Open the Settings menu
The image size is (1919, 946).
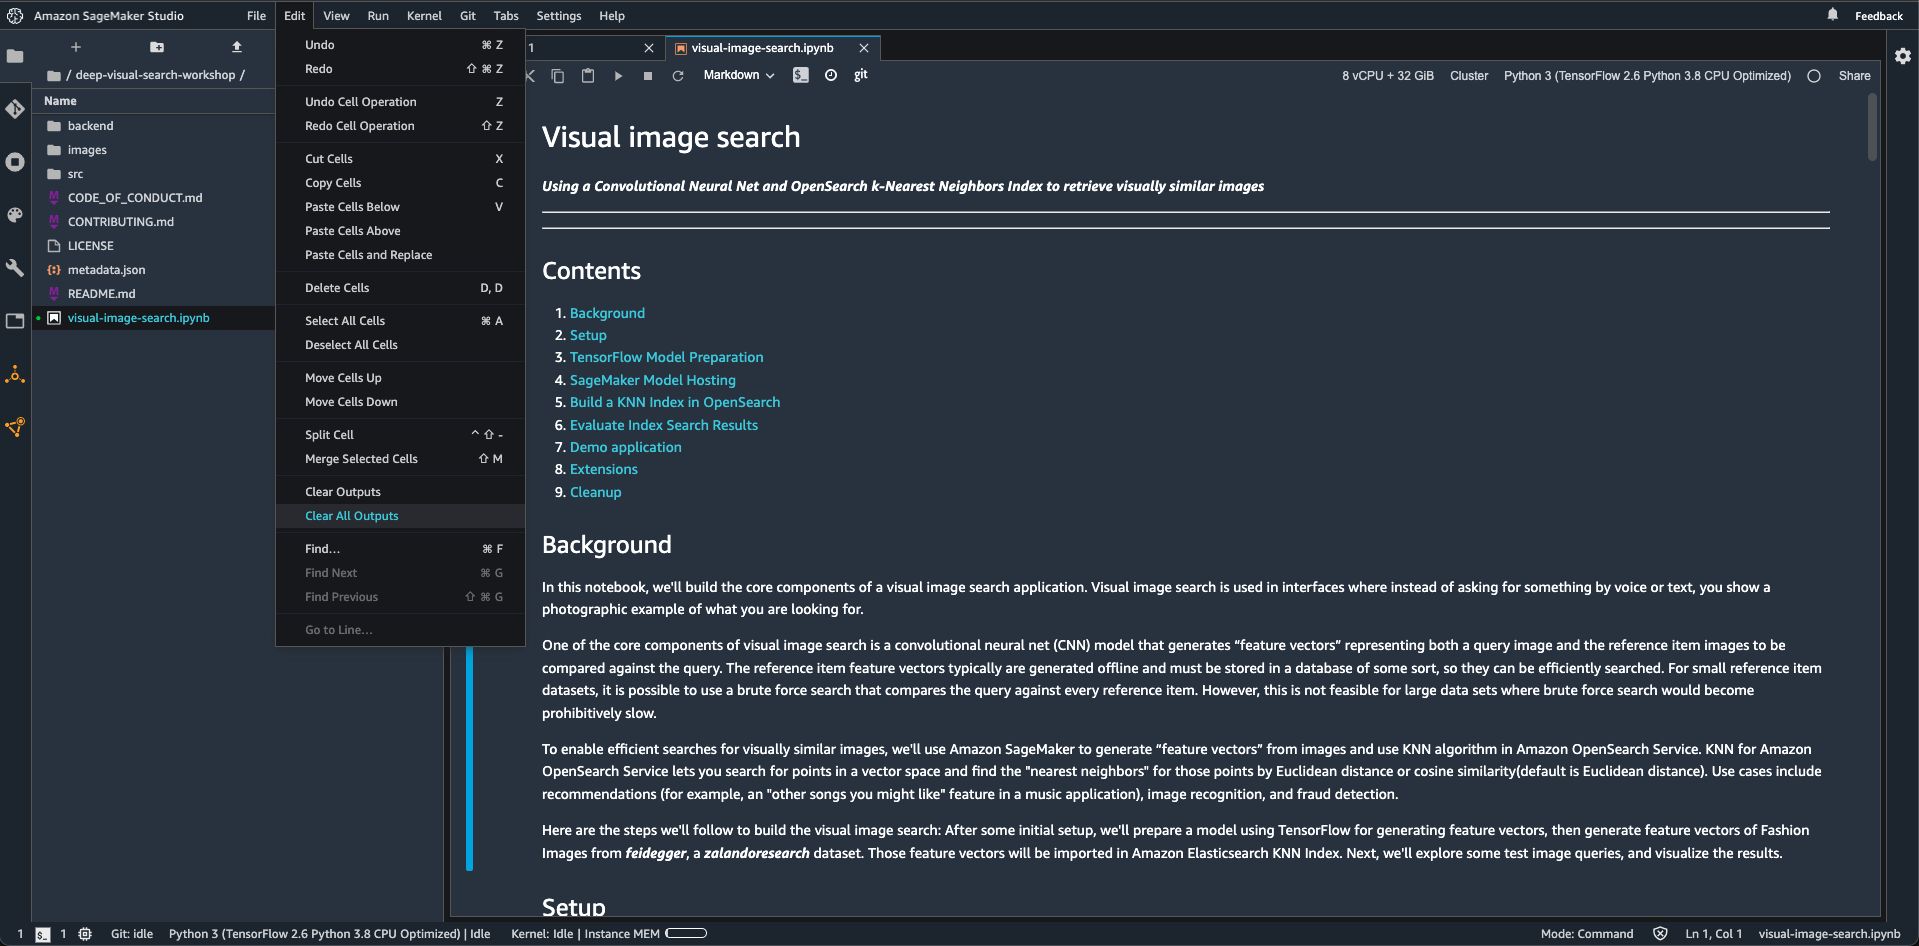[559, 16]
